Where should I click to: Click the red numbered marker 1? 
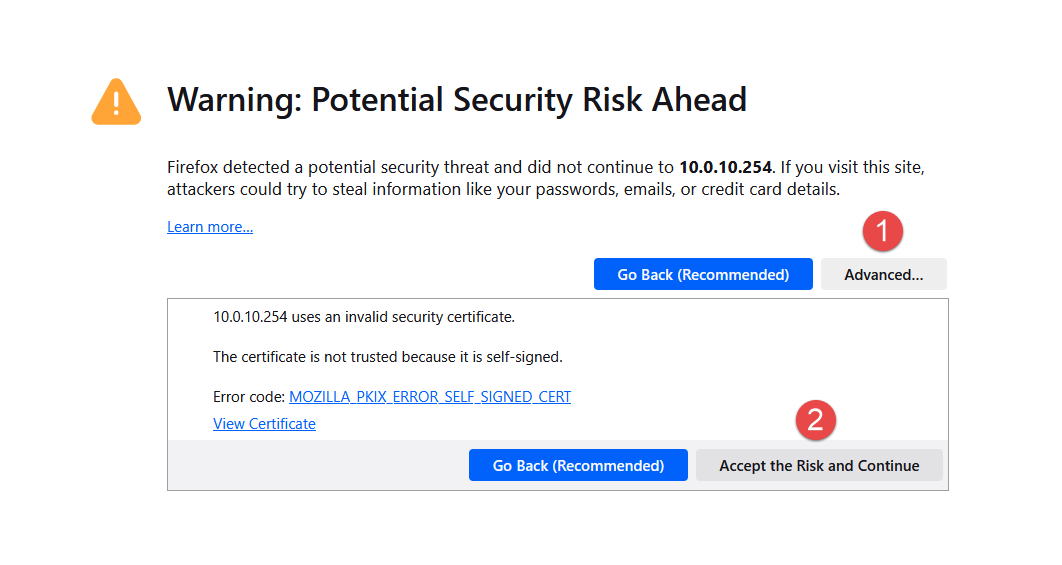pyautogui.click(x=882, y=231)
